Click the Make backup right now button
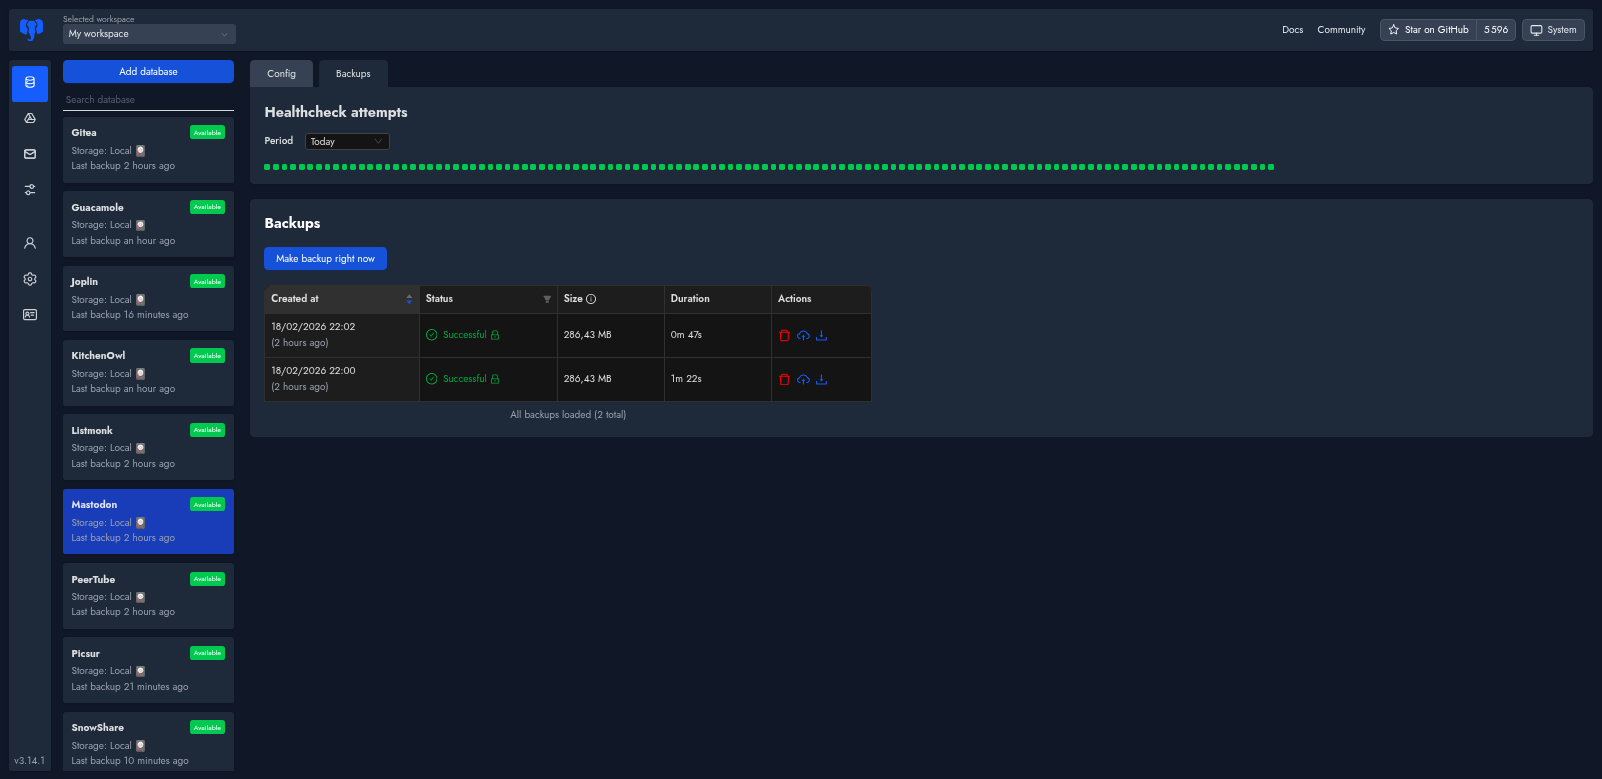 pyautogui.click(x=325, y=259)
